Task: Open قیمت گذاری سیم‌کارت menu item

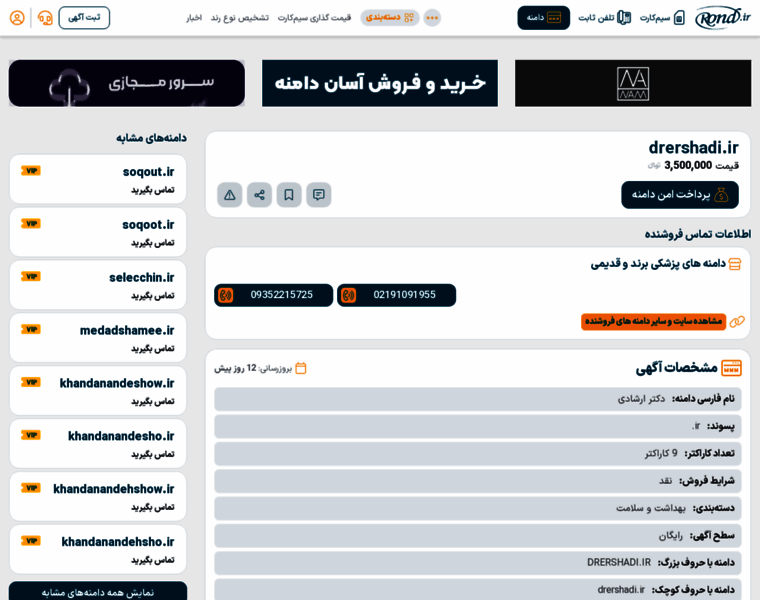Action: click(314, 18)
